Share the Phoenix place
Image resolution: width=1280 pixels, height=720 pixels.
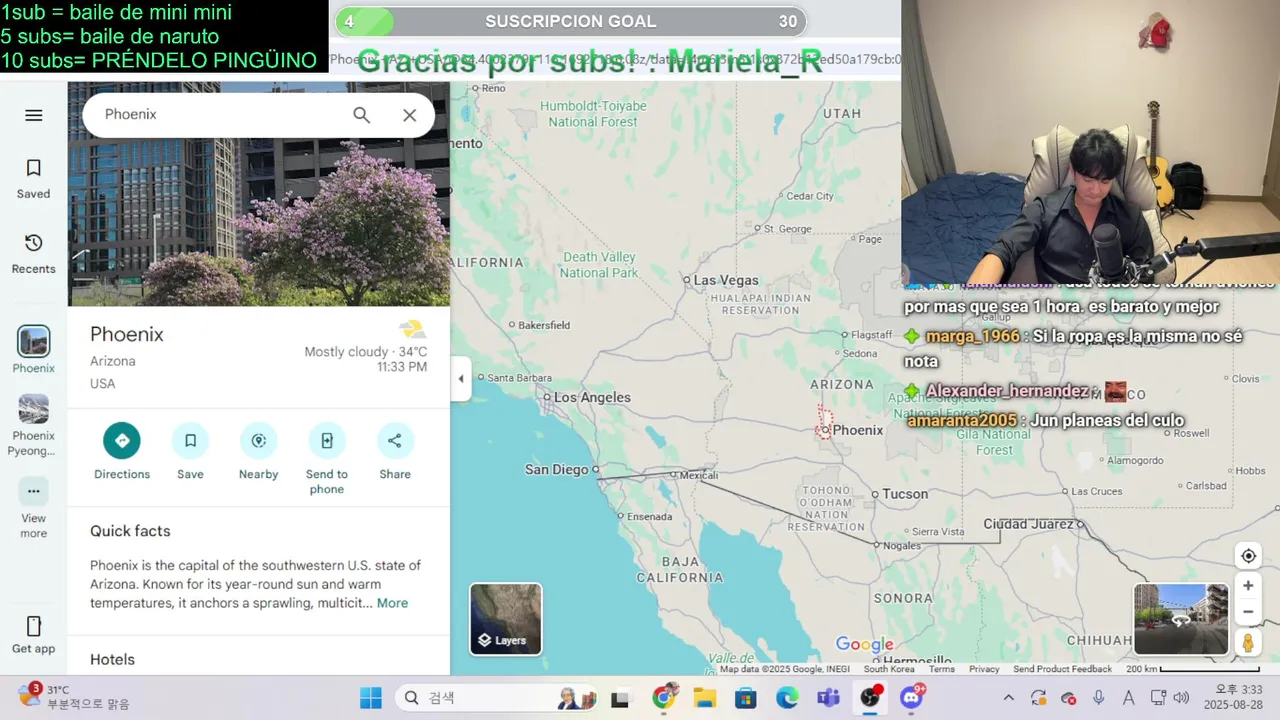(395, 451)
